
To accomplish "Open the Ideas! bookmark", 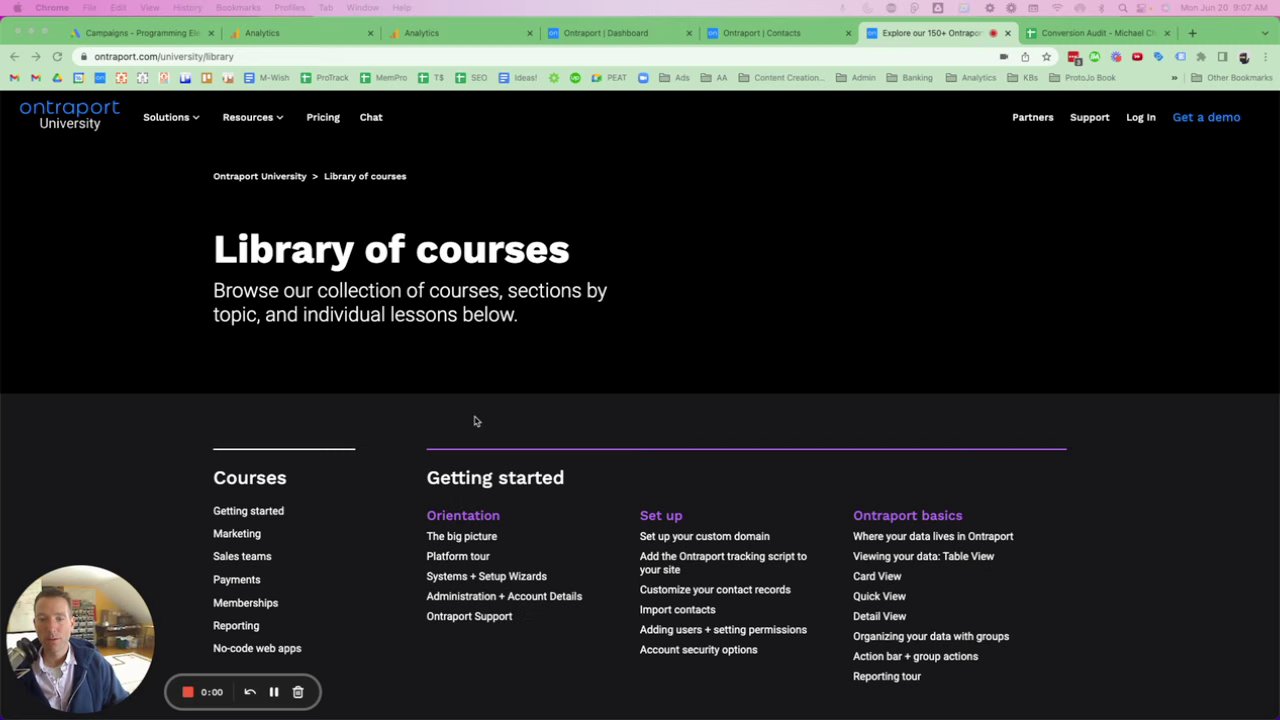I will pos(518,78).
